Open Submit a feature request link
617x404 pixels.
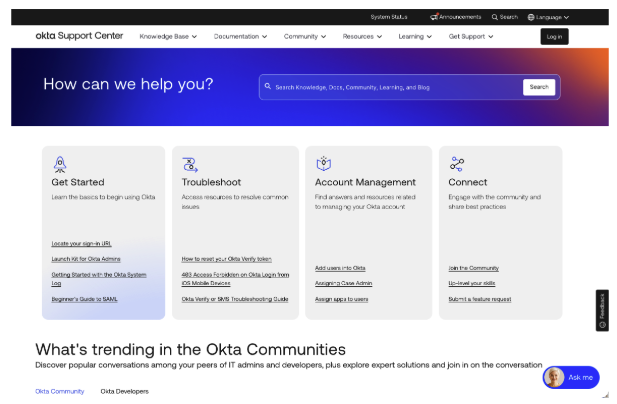(x=480, y=299)
